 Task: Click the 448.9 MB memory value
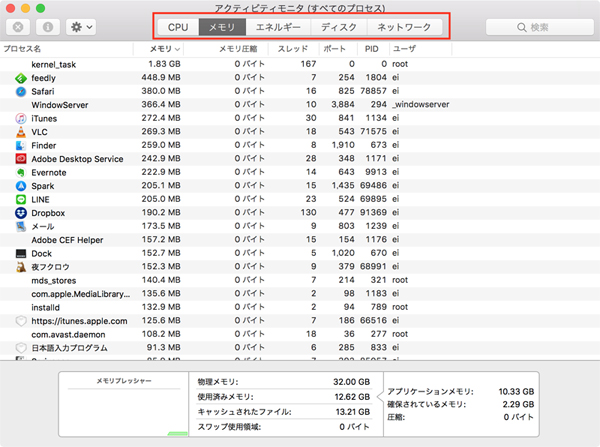[x=161, y=78]
